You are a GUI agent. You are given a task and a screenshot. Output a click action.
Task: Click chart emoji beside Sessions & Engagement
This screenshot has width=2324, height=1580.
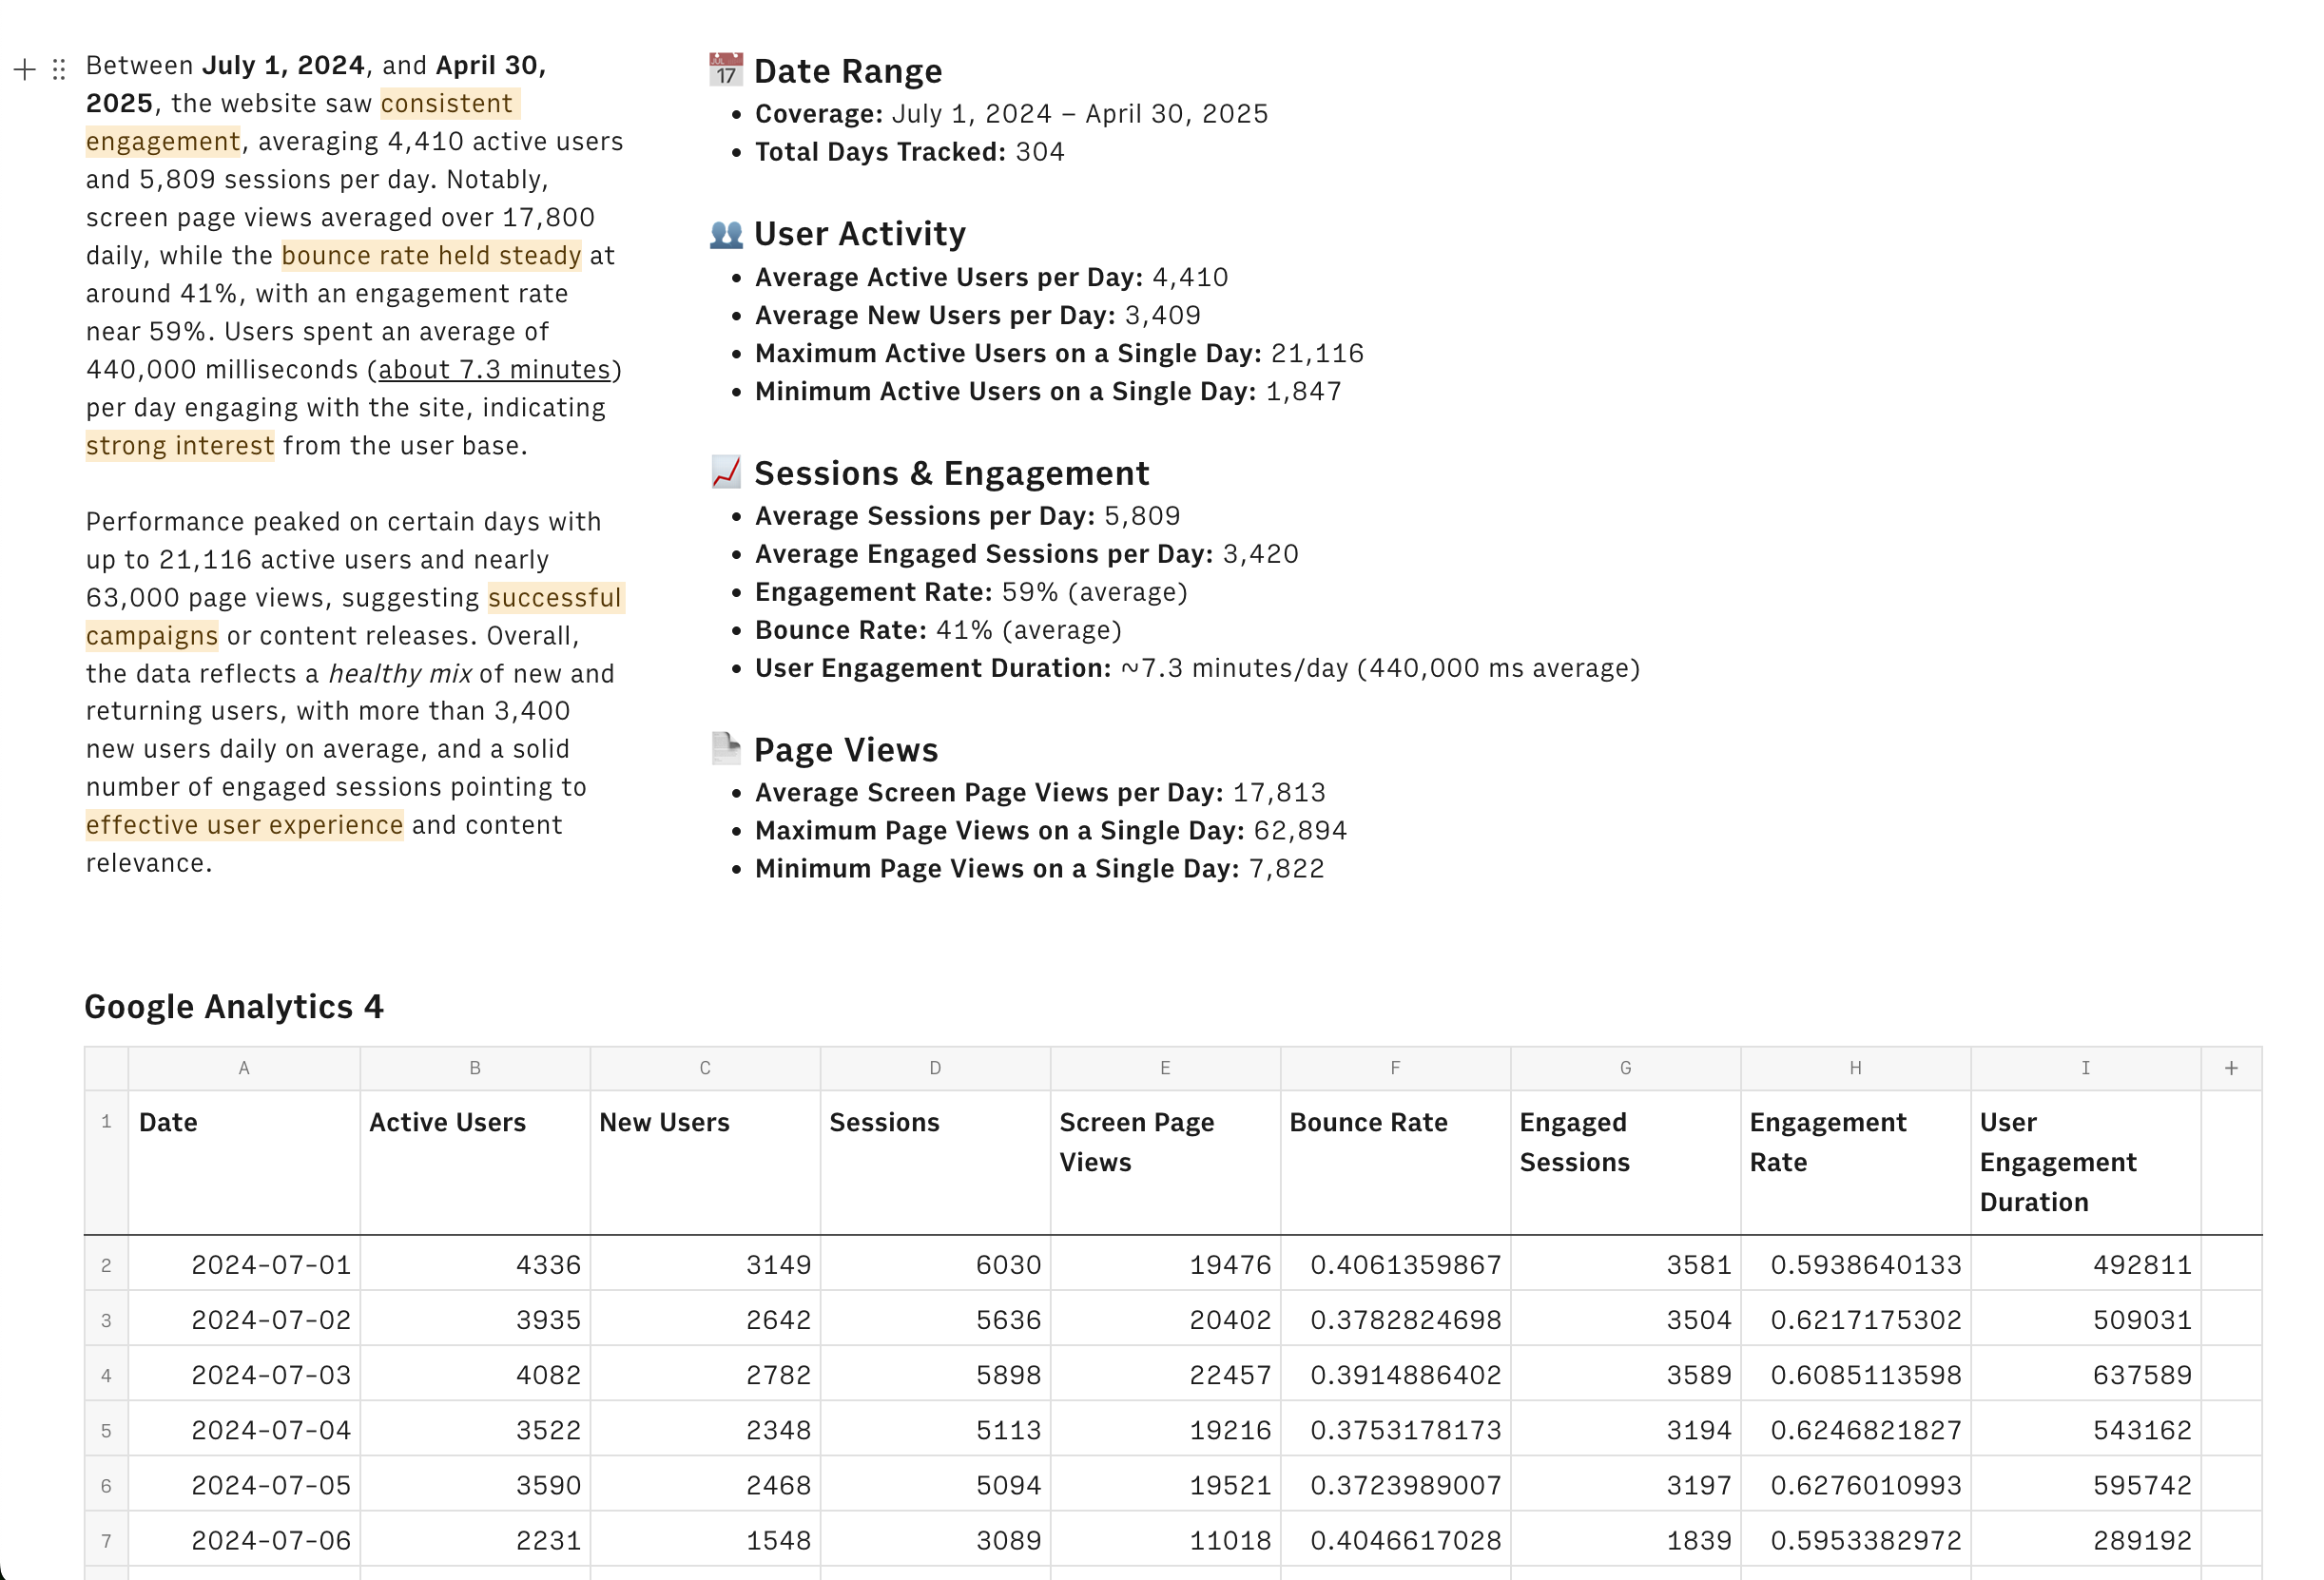(726, 472)
